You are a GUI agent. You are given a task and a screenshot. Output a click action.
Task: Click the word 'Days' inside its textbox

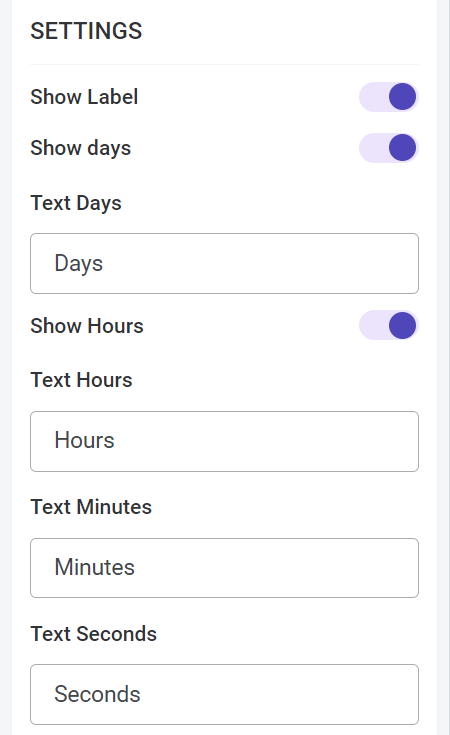click(x=79, y=263)
